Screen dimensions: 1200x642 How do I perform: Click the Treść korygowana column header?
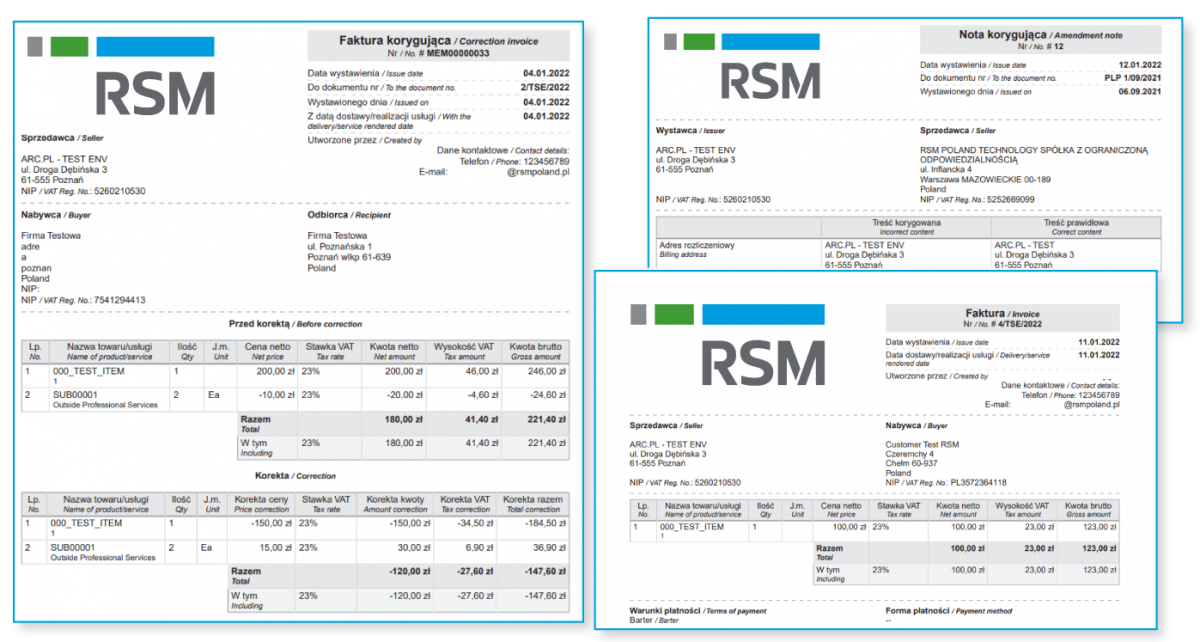[x=905, y=226]
